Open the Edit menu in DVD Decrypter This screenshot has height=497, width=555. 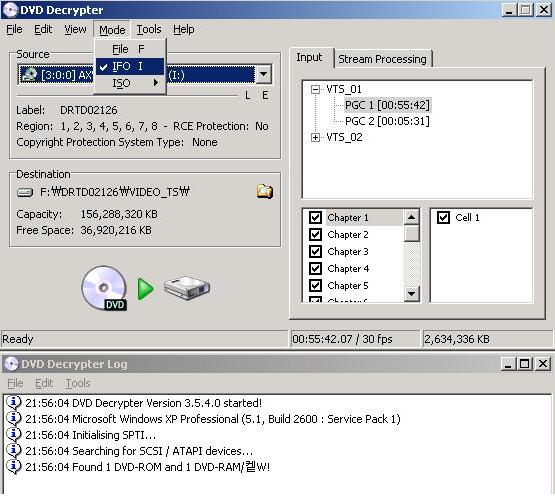(x=43, y=29)
